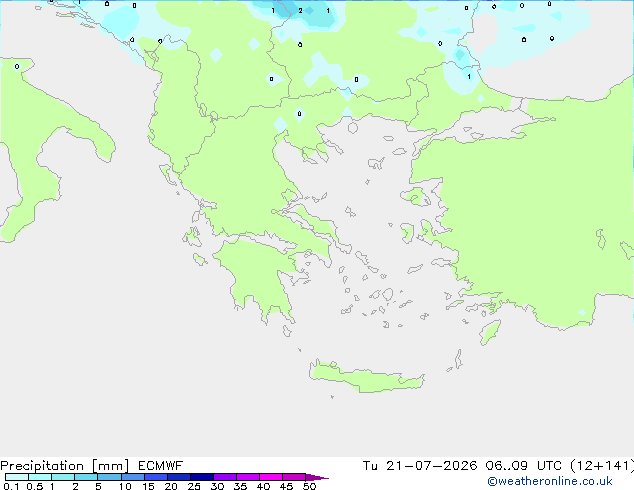Click the 'Precipitation [mm]' title text

(x=65, y=466)
